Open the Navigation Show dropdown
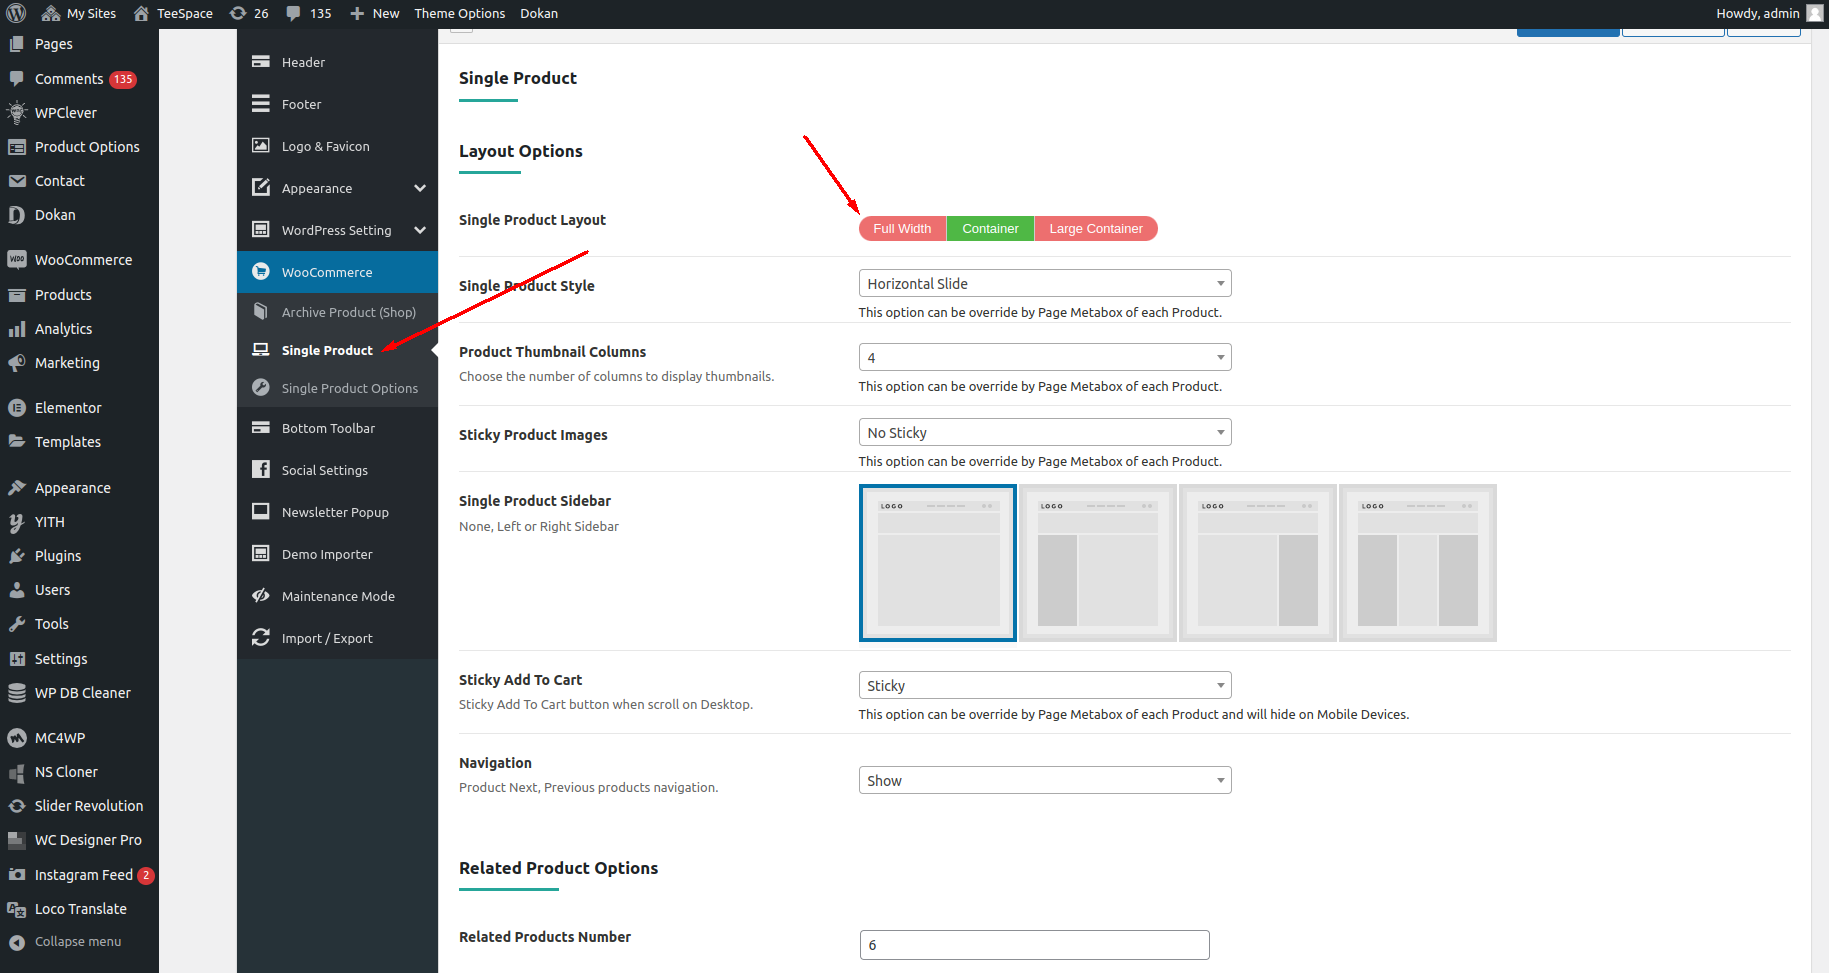The height and width of the screenshot is (973, 1829). (1045, 781)
